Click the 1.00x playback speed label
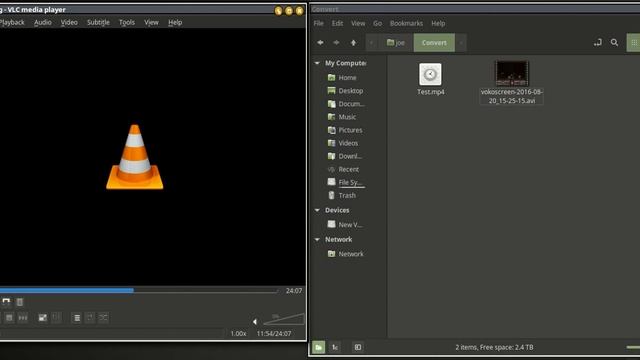Screen dimensions: 640x360 238,333
